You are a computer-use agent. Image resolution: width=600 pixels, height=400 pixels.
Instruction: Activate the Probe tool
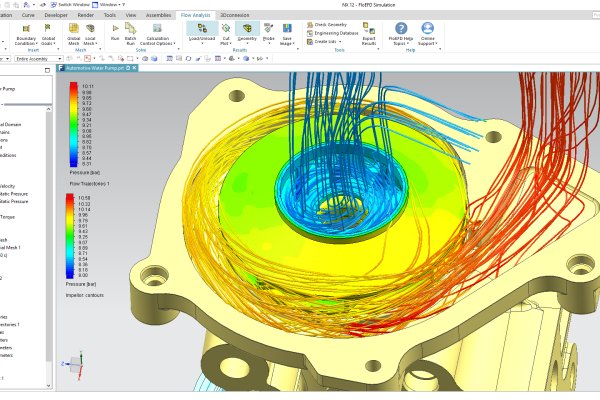(269, 31)
